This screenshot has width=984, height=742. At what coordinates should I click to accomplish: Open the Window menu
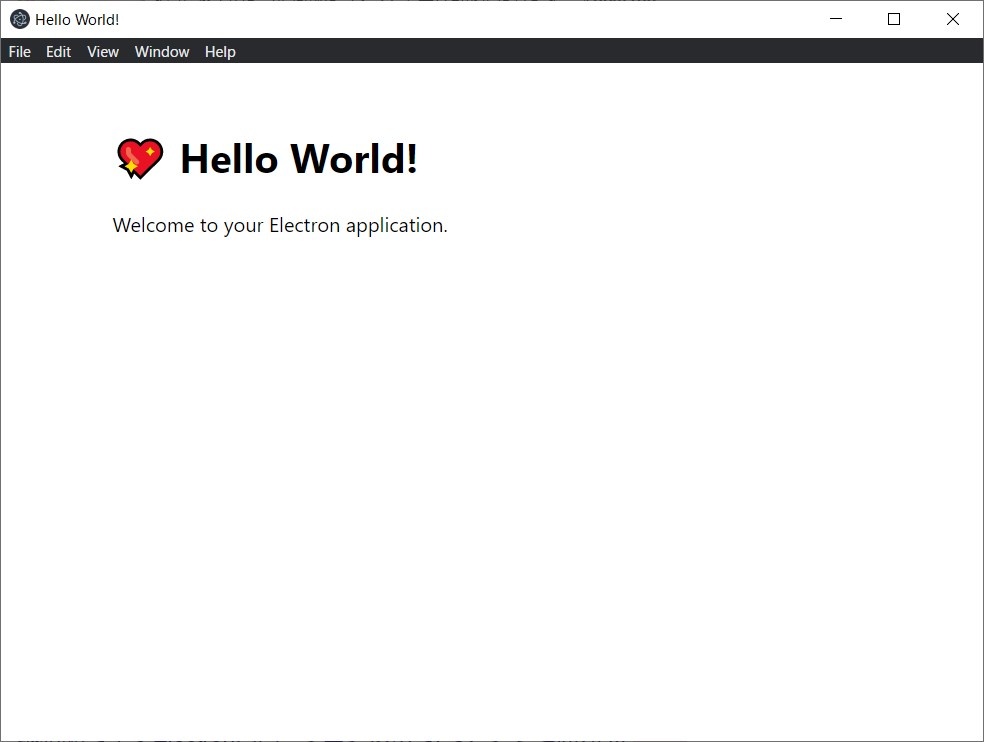(x=162, y=51)
